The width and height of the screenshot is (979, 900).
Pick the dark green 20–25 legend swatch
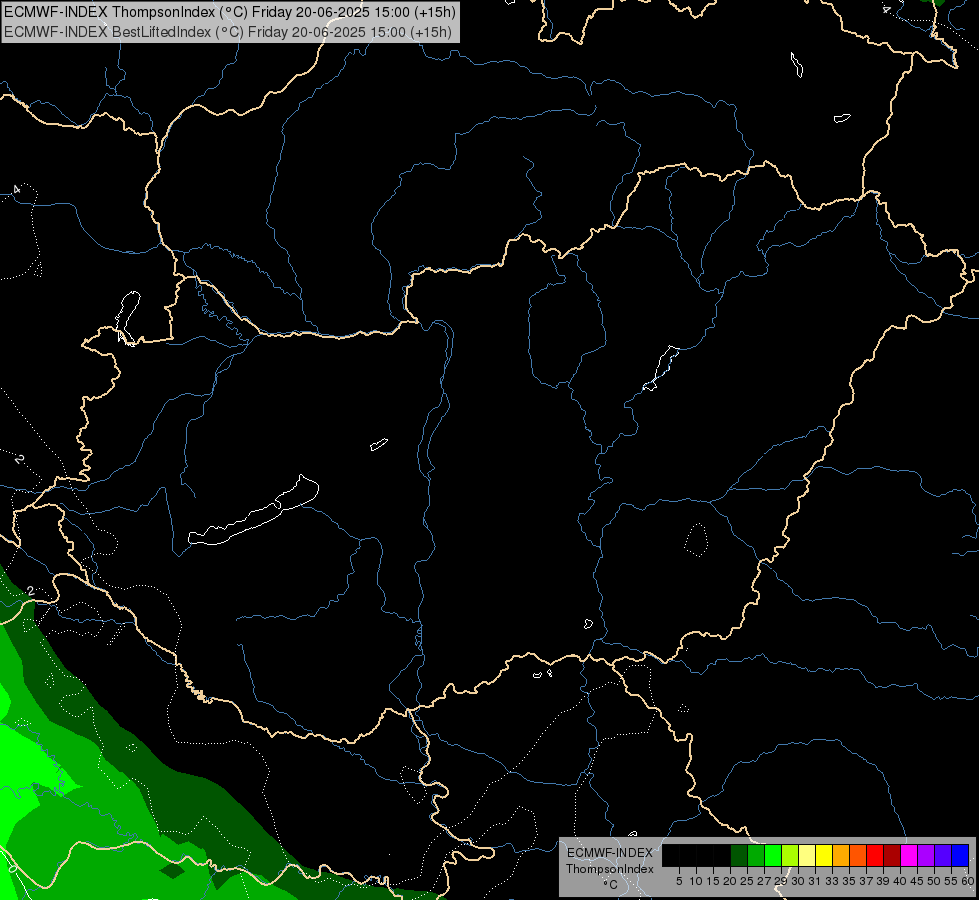click(x=739, y=855)
